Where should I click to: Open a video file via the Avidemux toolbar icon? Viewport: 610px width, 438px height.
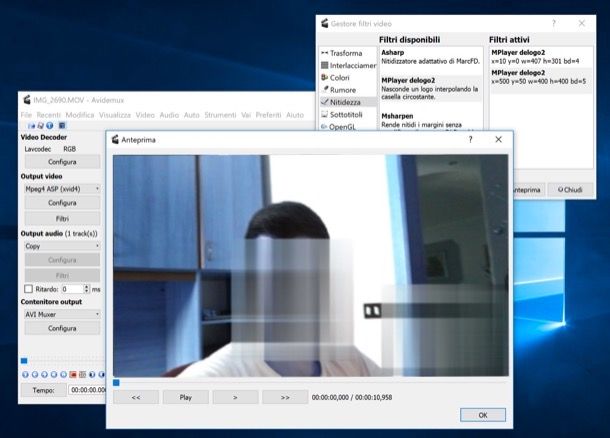pos(32,126)
